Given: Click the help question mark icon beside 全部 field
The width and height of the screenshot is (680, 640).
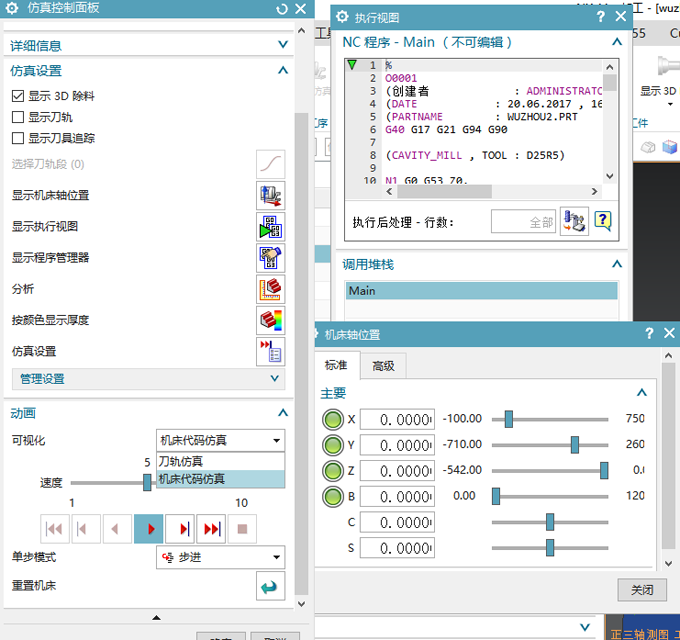Looking at the screenshot, I should pos(602,221).
